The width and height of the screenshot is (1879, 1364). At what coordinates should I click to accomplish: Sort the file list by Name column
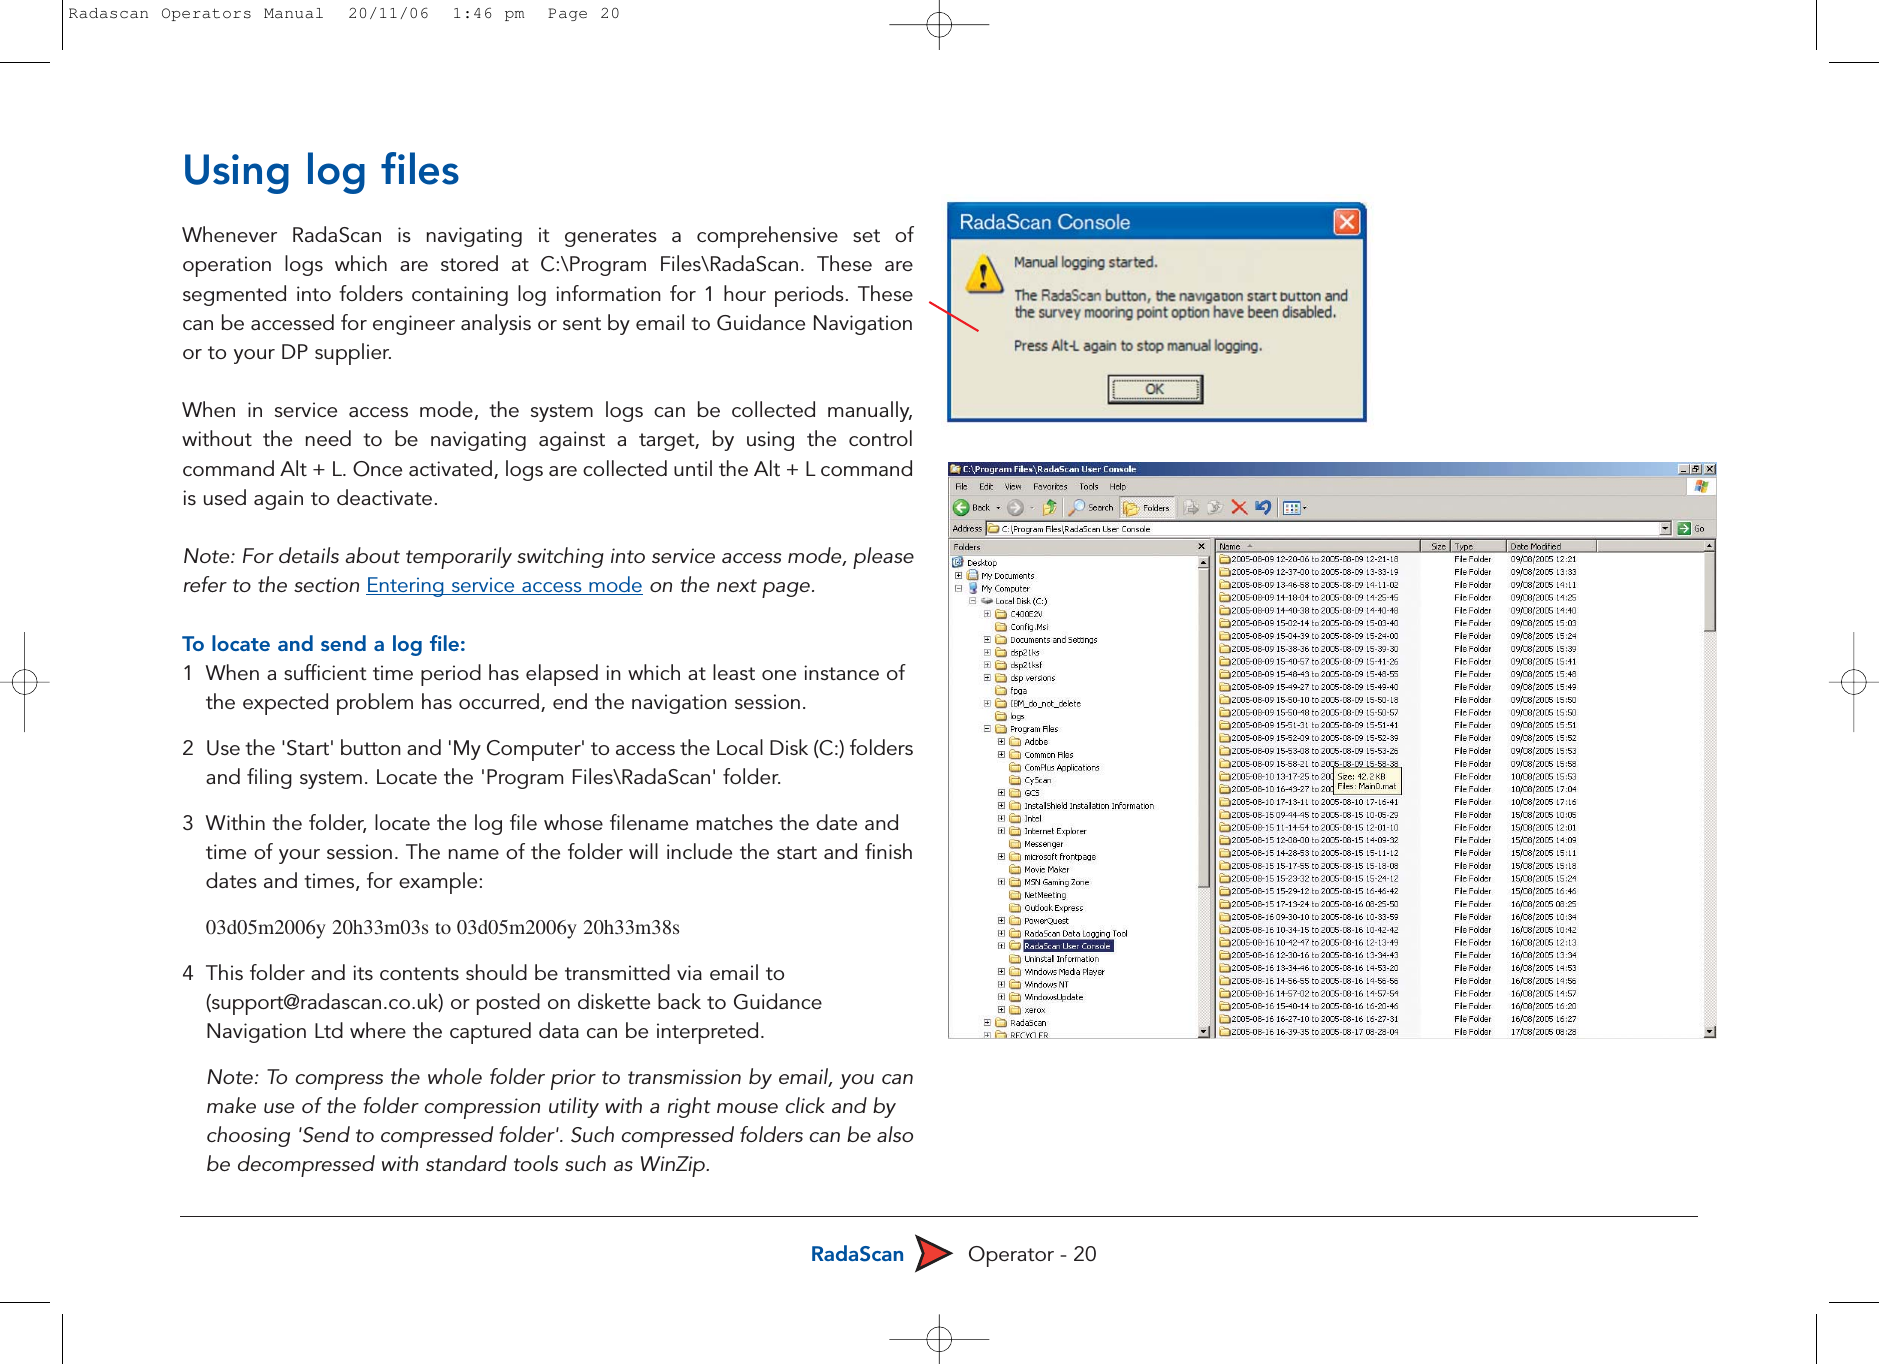coord(1318,546)
